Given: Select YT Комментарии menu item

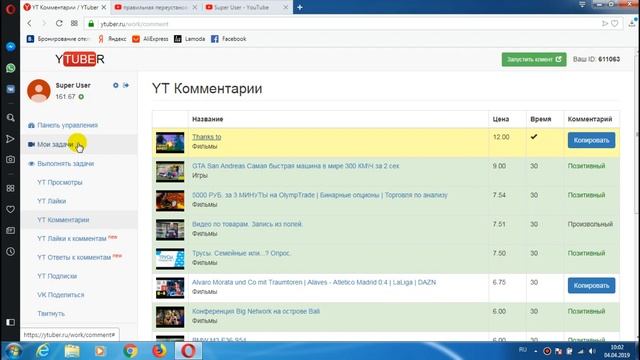Looking at the screenshot, I should [x=63, y=220].
